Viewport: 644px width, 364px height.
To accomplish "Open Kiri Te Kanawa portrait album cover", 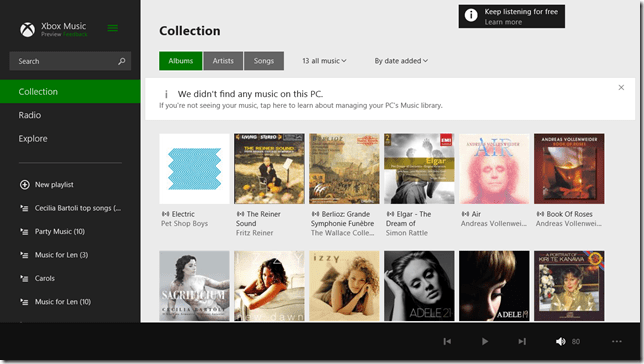I will pyautogui.click(x=569, y=286).
